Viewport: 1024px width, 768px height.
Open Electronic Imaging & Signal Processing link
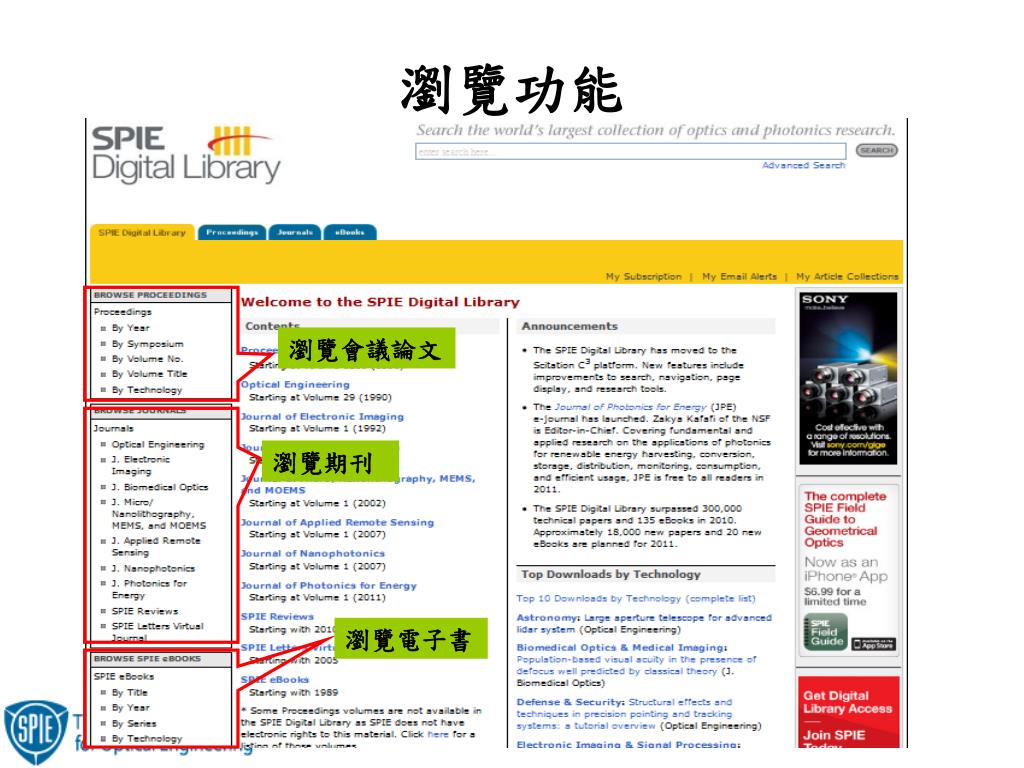[628, 744]
